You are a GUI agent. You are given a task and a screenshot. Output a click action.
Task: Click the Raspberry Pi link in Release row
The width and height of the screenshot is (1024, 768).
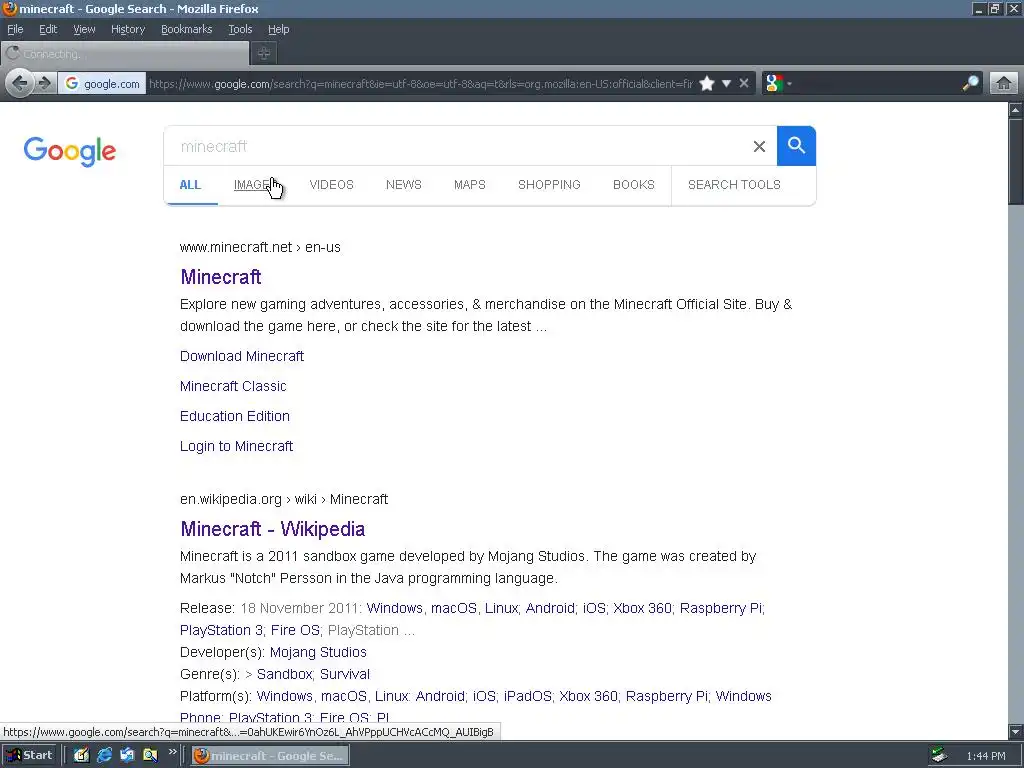[x=720, y=608]
